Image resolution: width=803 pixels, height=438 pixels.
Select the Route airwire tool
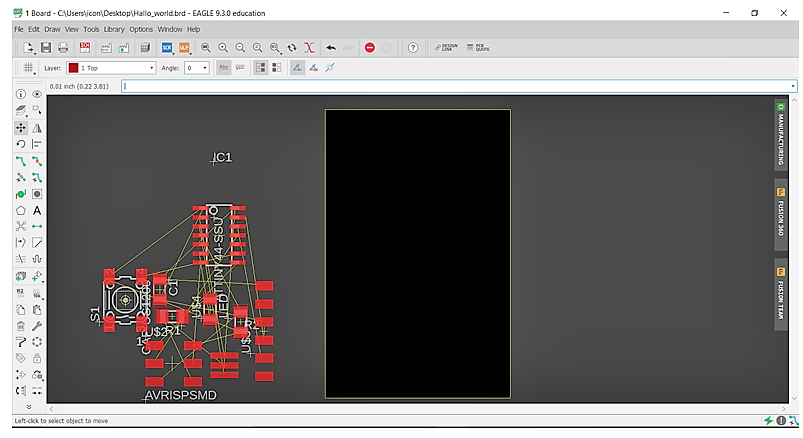tap(20, 161)
